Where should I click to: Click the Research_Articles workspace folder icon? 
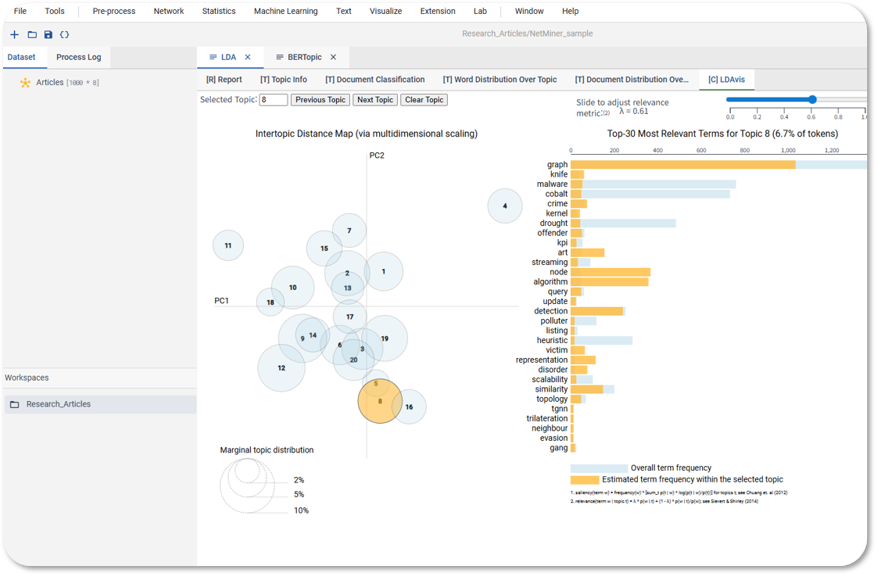(x=15, y=405)
